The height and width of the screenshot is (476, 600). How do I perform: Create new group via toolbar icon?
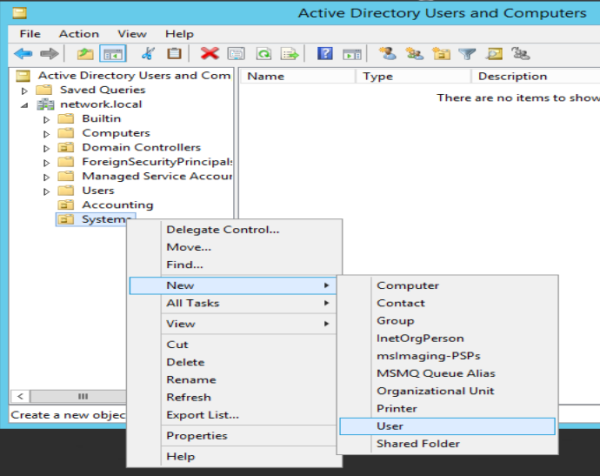coord(415,54)
